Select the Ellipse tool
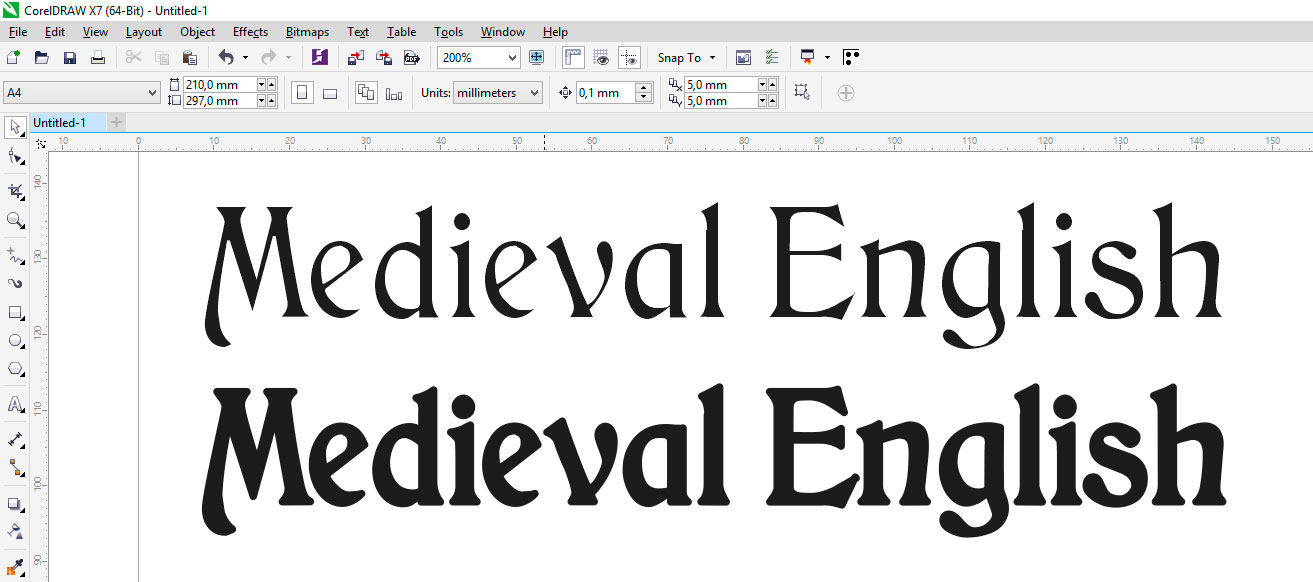The image size is (1313, 582). (15, 341)
